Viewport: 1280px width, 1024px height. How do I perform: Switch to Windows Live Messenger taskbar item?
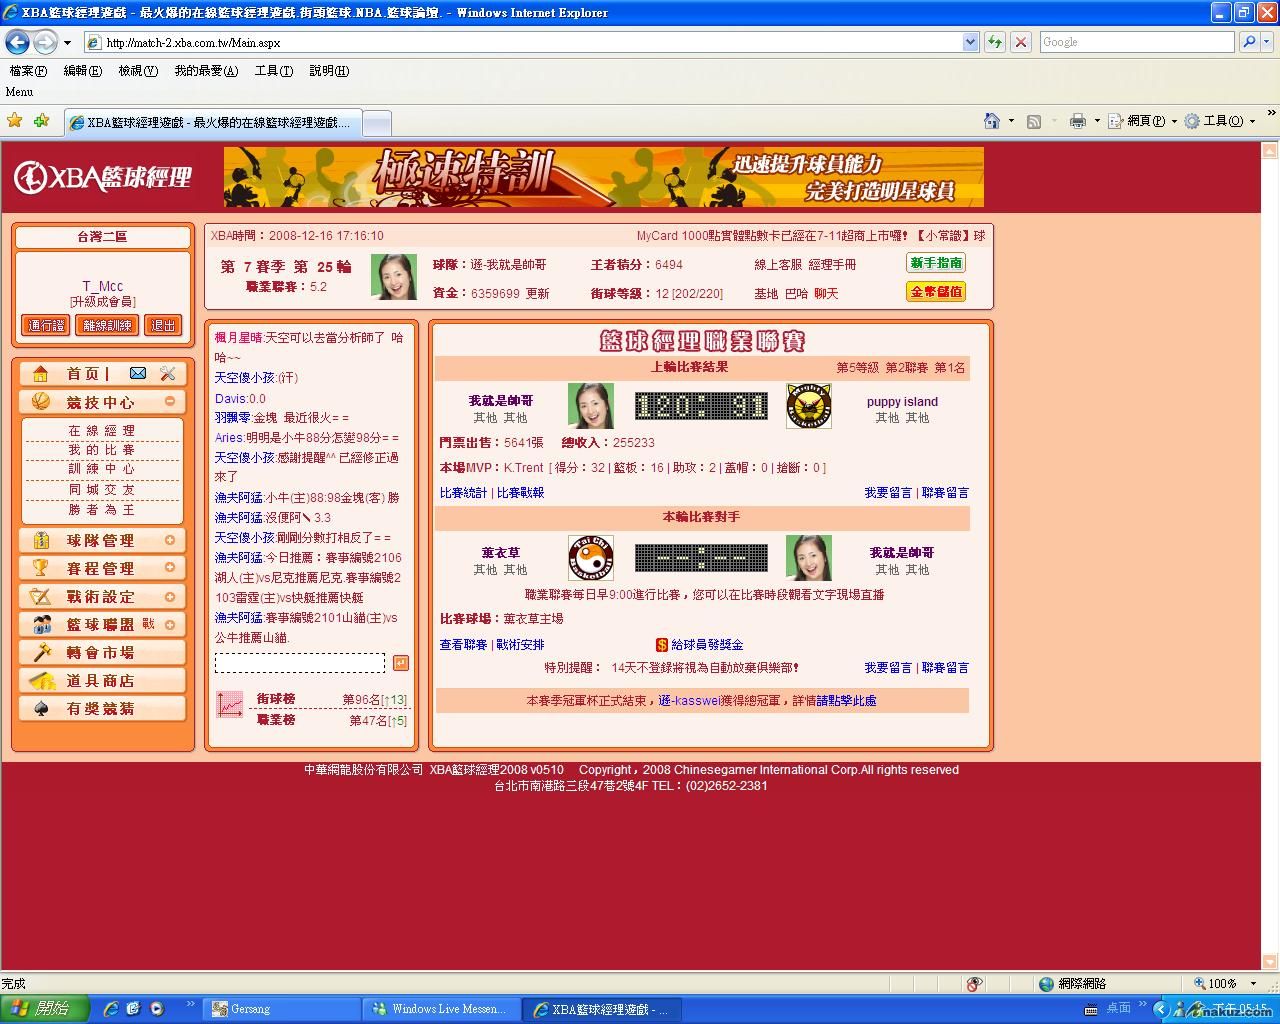(441, 1009)
